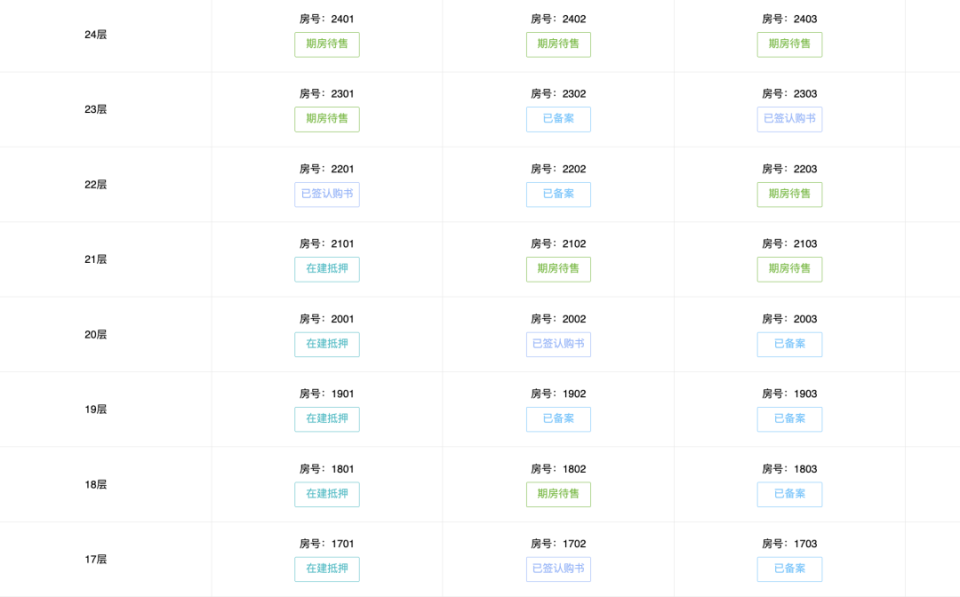Click the 期房待售 button for room 2403

pyautogui.click(x=790, y=45)
